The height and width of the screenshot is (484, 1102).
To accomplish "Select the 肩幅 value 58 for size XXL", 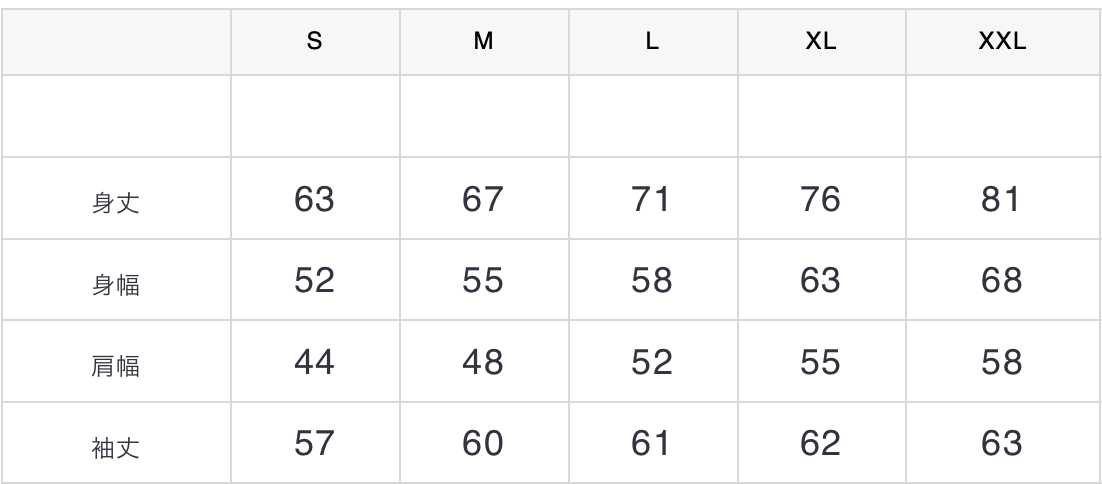I will coord(1001,362).
